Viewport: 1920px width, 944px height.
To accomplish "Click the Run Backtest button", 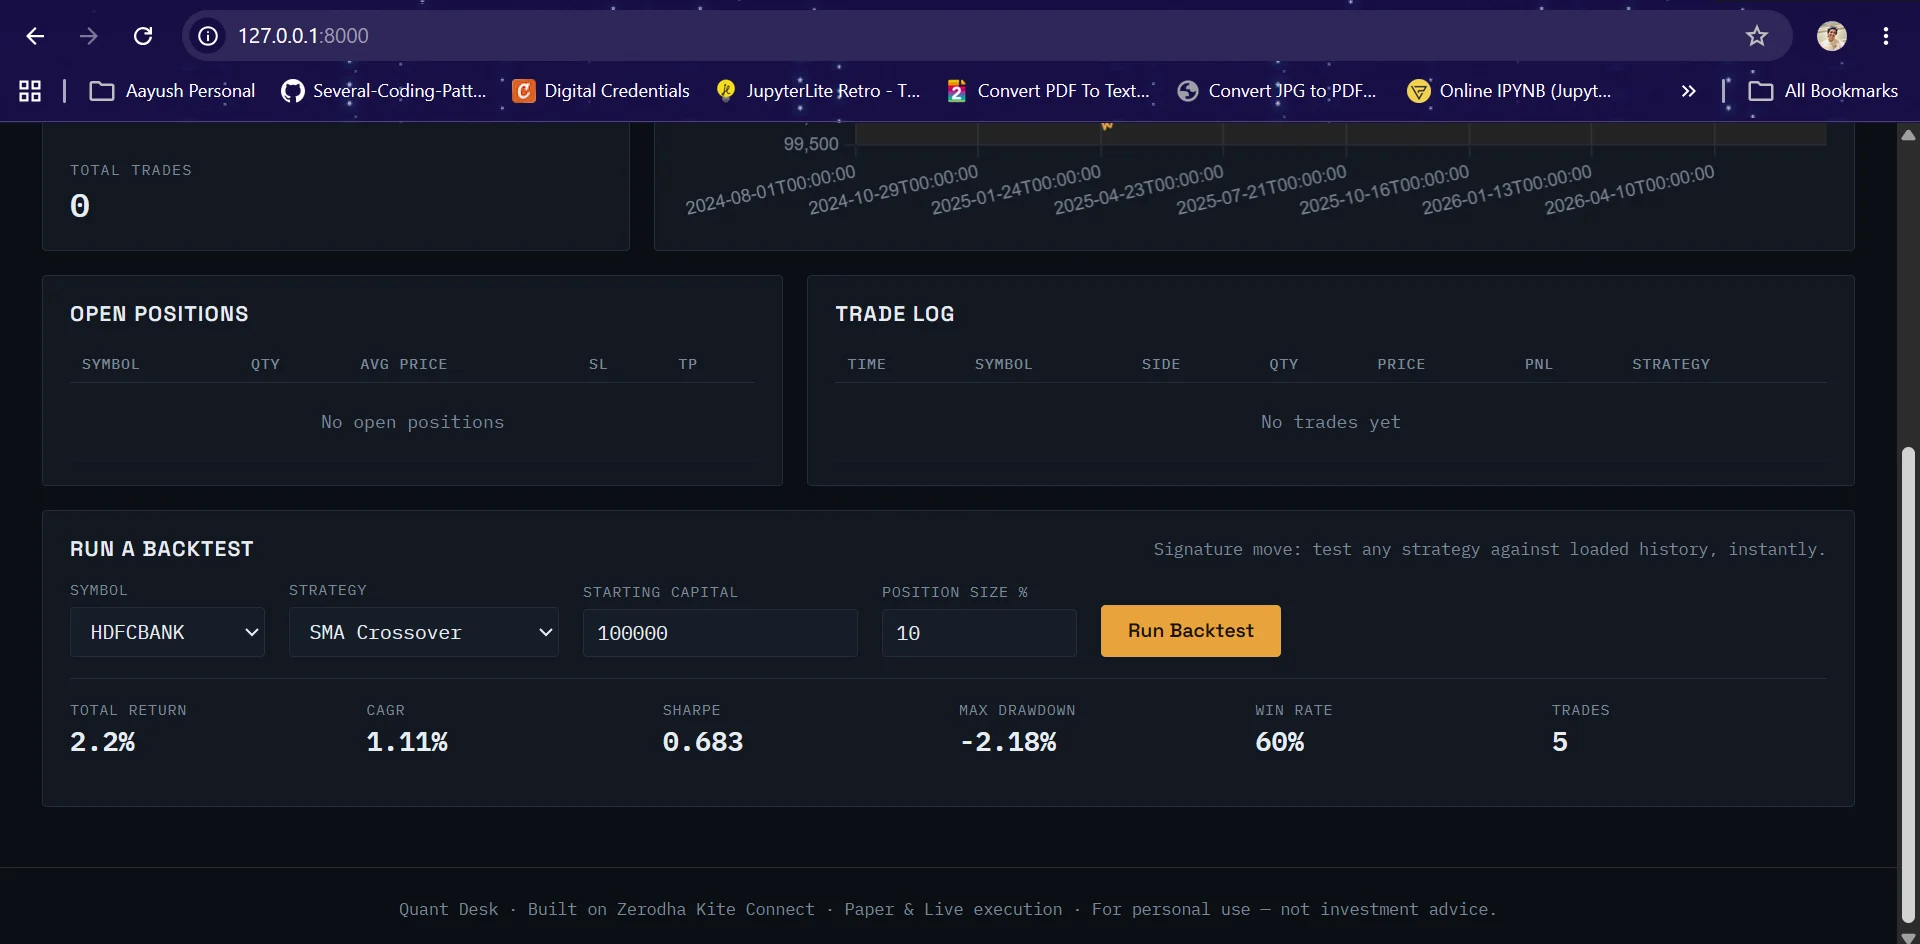I will (x=1190, y=631).
